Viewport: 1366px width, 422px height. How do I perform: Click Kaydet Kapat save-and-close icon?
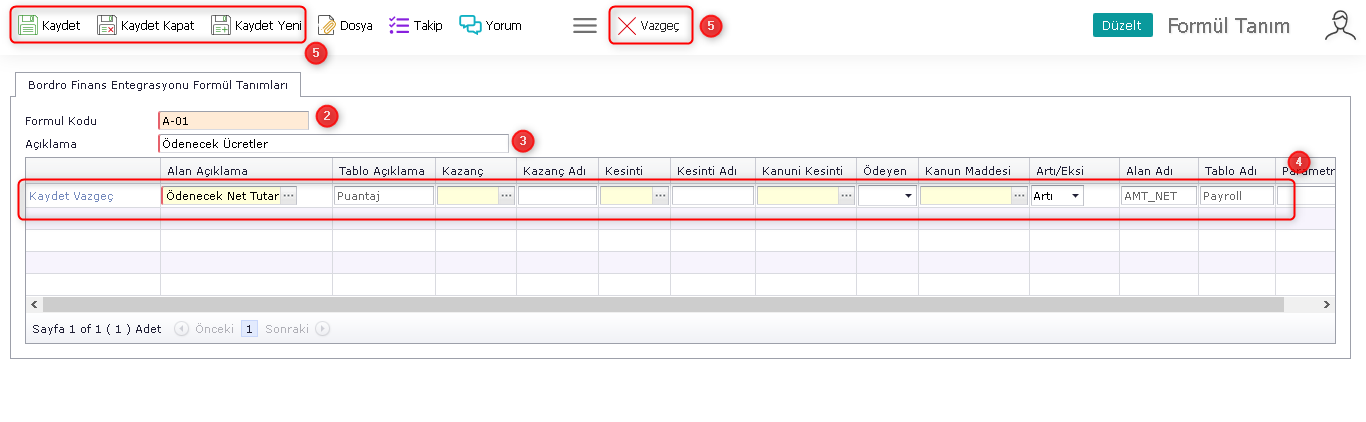107,26
